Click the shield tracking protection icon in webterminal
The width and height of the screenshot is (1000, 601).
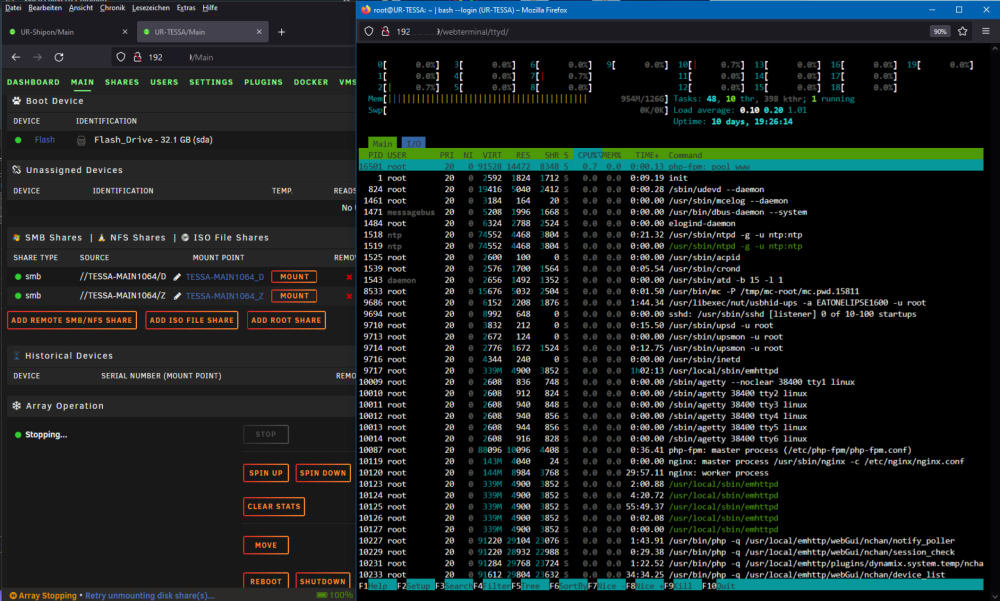coord(369,31)
